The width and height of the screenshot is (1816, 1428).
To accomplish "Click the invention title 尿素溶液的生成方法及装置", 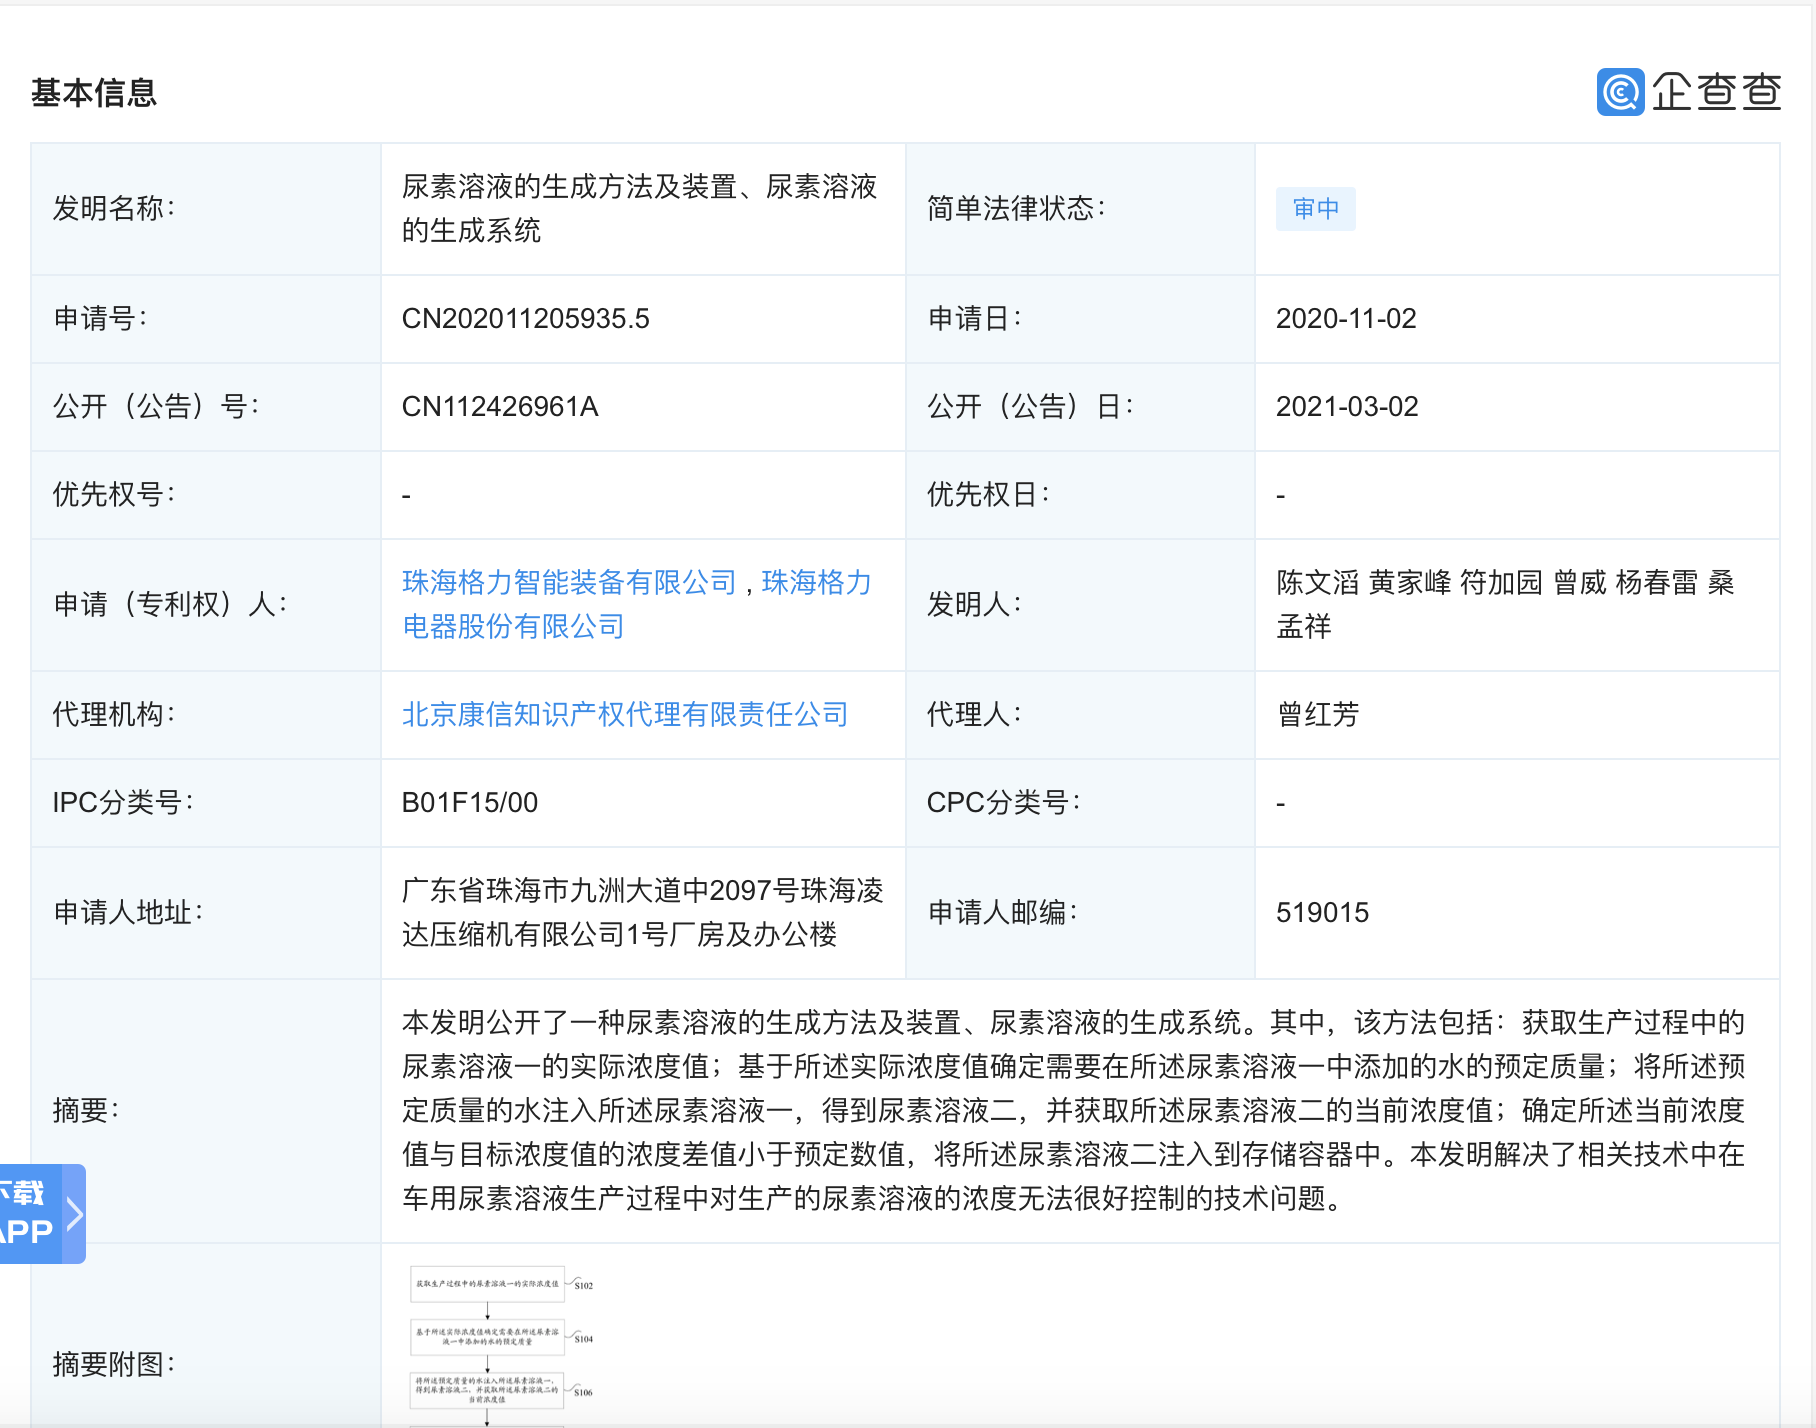I will (x=640, y=208).
